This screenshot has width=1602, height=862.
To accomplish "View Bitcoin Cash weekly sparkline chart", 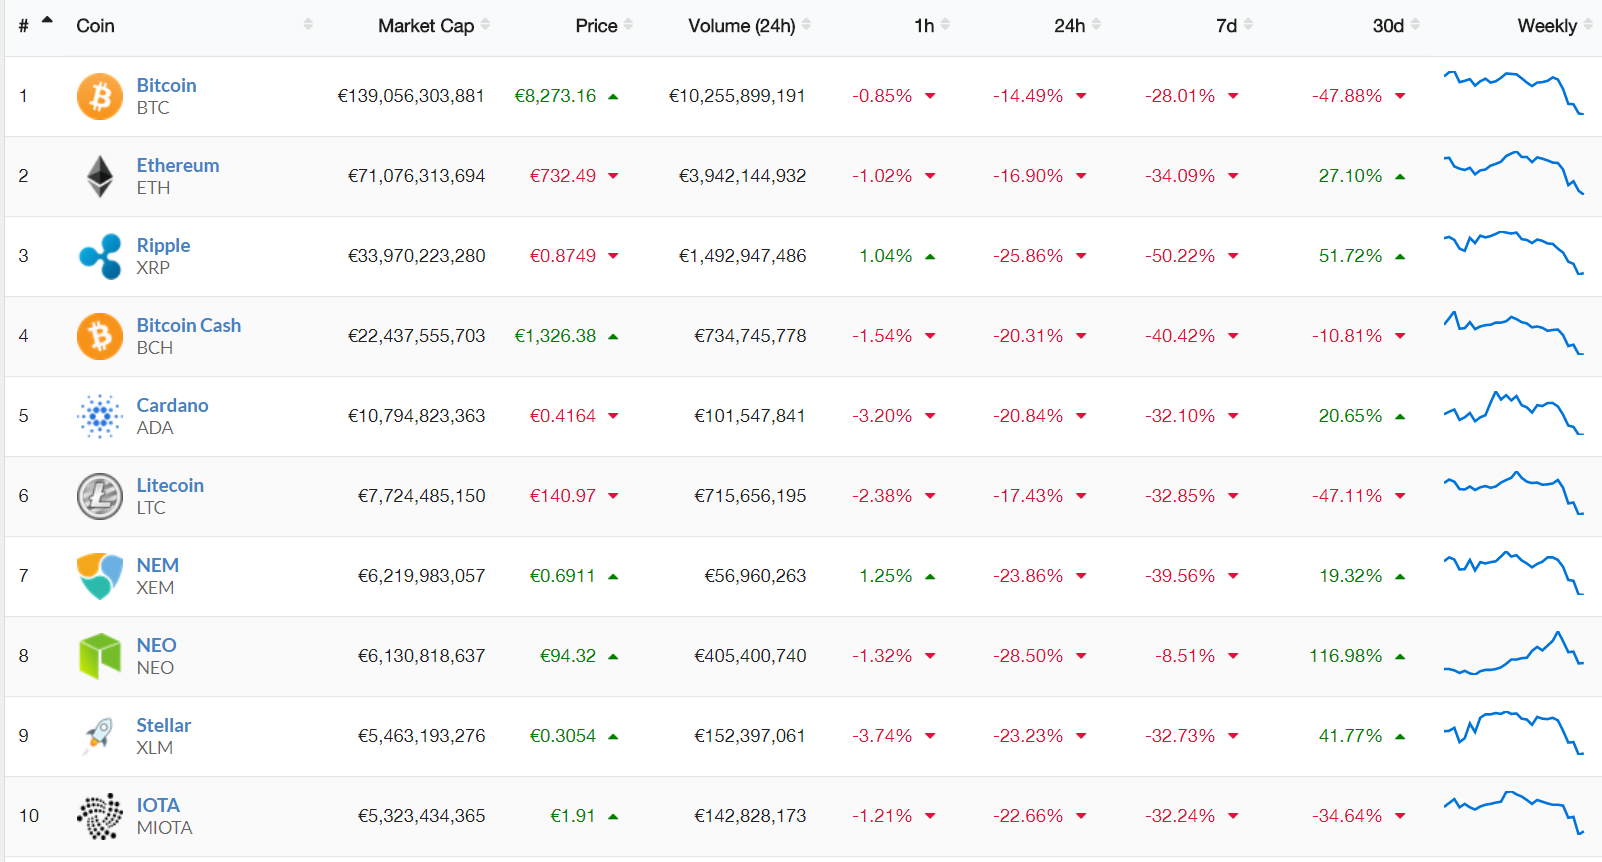I will coord(1513,332).
